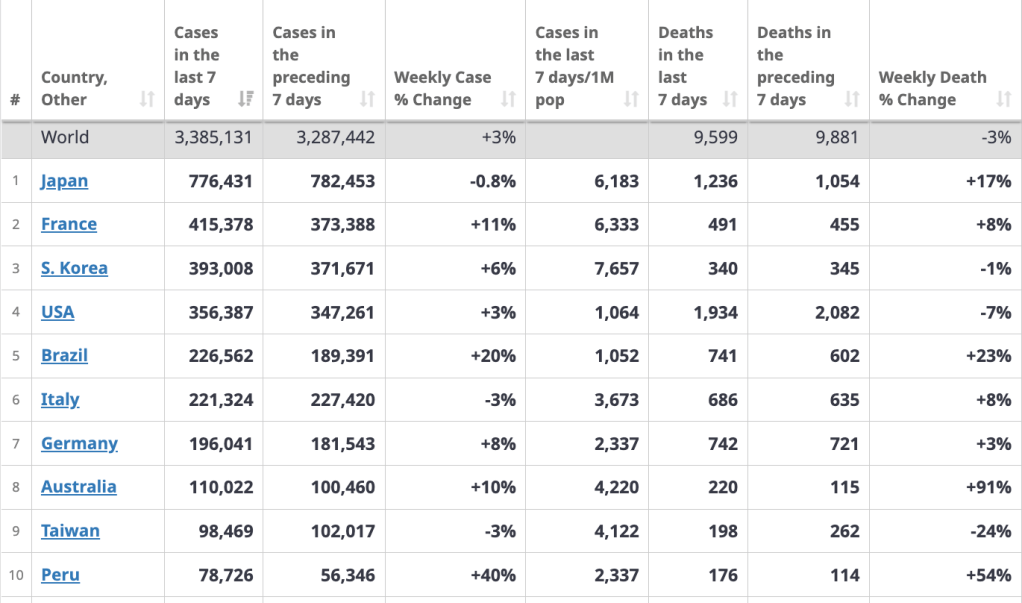The height and width of the screenshot is (603, 1022).
Task: Click Deaths in last 7 days sort icon
Action: pos(730,99)
